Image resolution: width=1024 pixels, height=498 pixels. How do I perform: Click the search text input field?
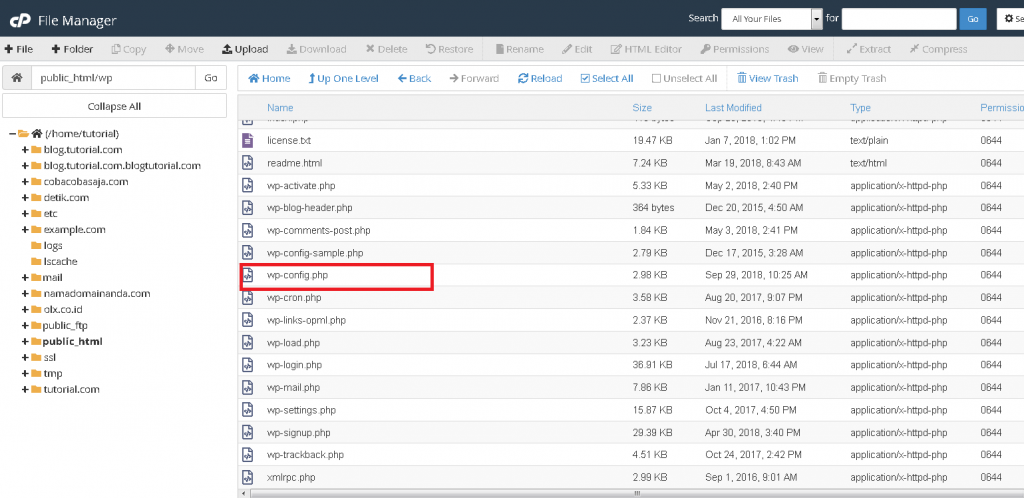899,19
